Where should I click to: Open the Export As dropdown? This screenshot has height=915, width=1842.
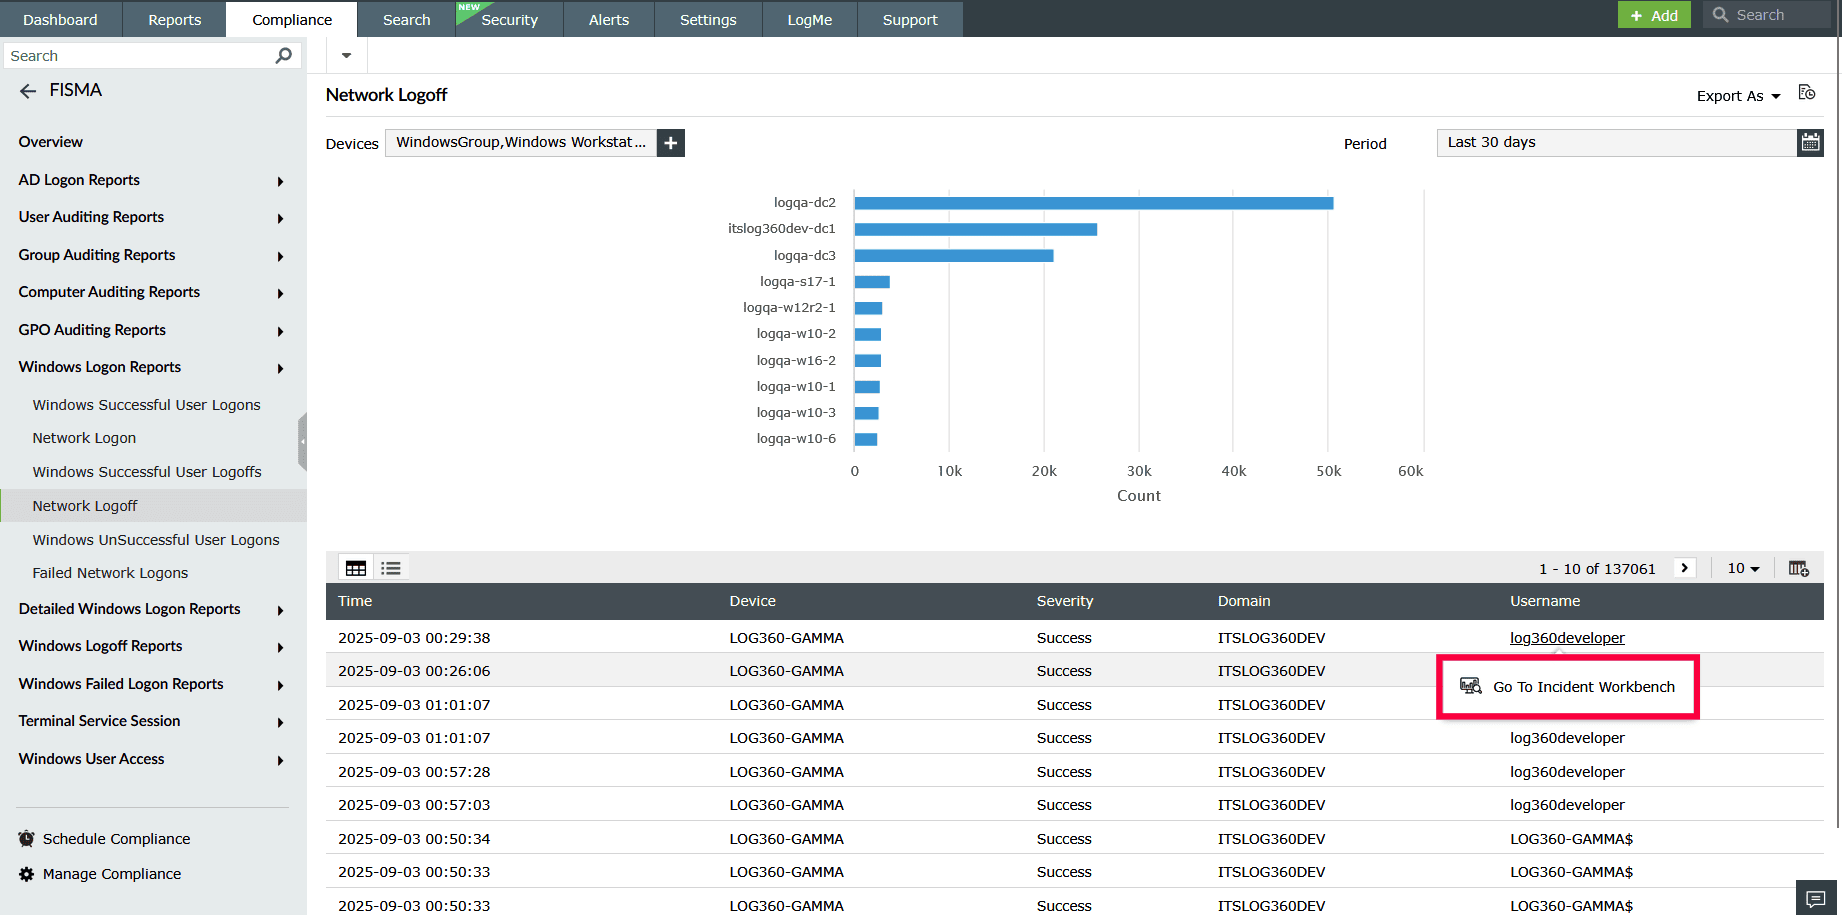pyautogui.click(x=1738, y=96)
